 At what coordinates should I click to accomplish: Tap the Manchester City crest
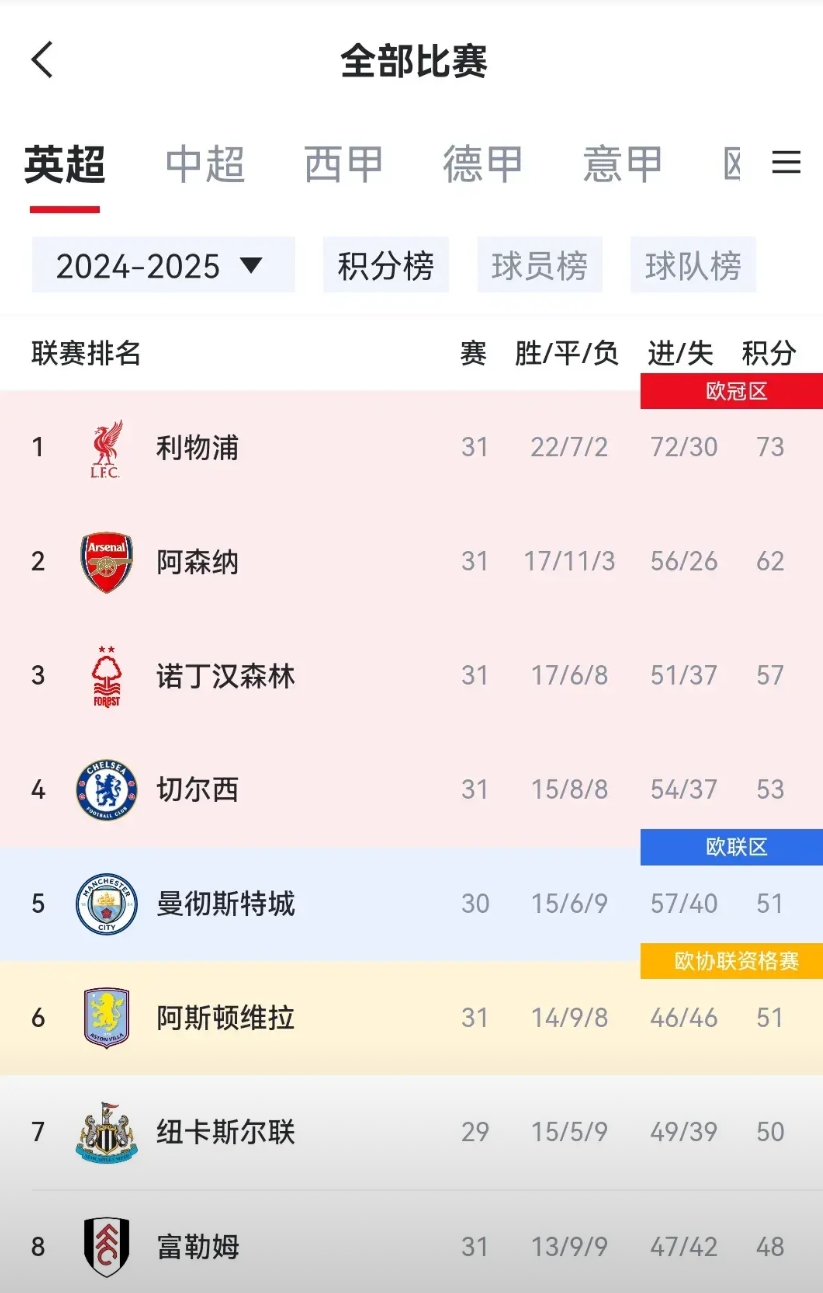coord(106,904)
